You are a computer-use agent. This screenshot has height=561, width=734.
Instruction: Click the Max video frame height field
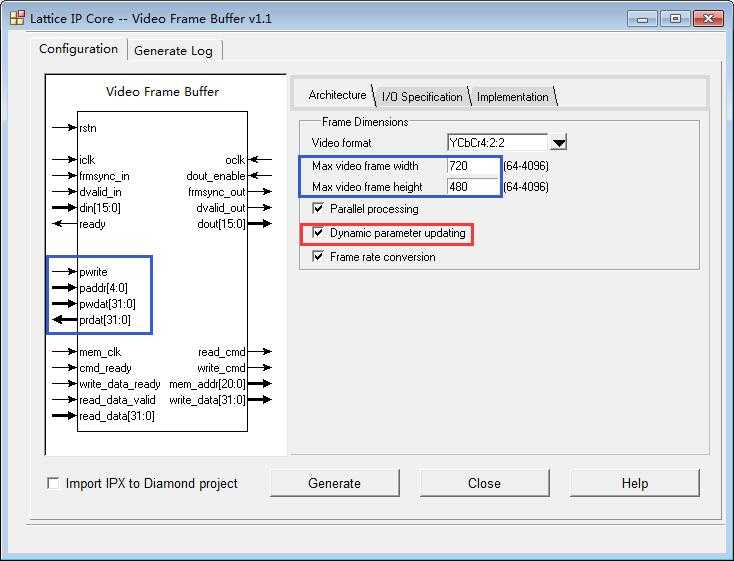[472, 187]
